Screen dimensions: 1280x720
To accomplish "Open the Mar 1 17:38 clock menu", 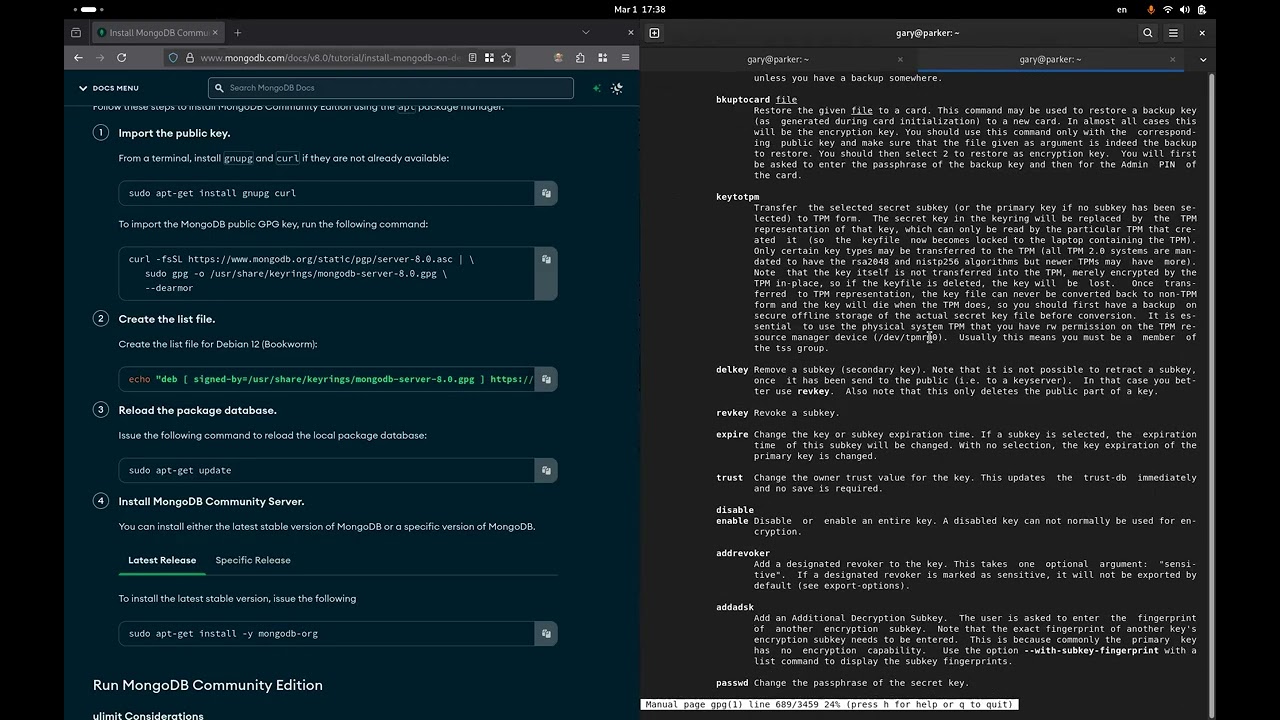I will pyautogui.click(x=639, y=9).
